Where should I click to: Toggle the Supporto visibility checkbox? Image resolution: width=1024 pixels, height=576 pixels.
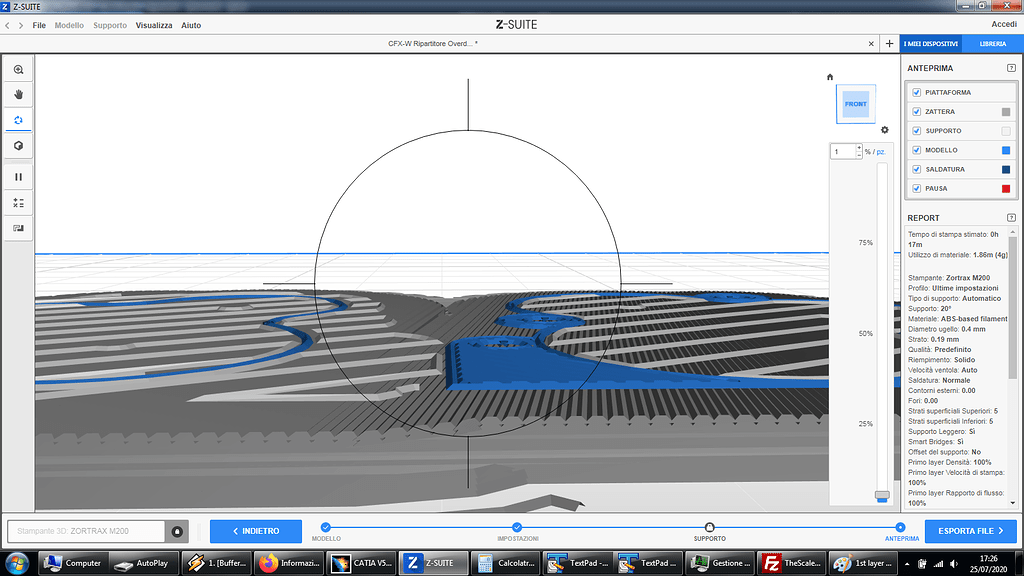(x=917, y=131)
